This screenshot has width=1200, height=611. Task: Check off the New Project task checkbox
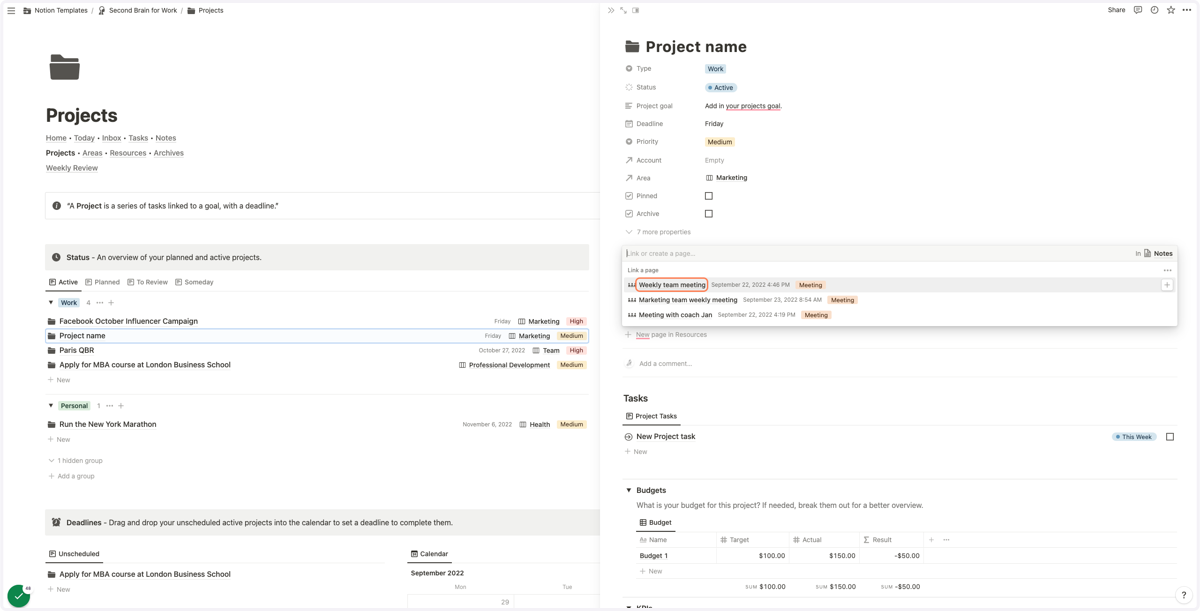(1170, 437)
